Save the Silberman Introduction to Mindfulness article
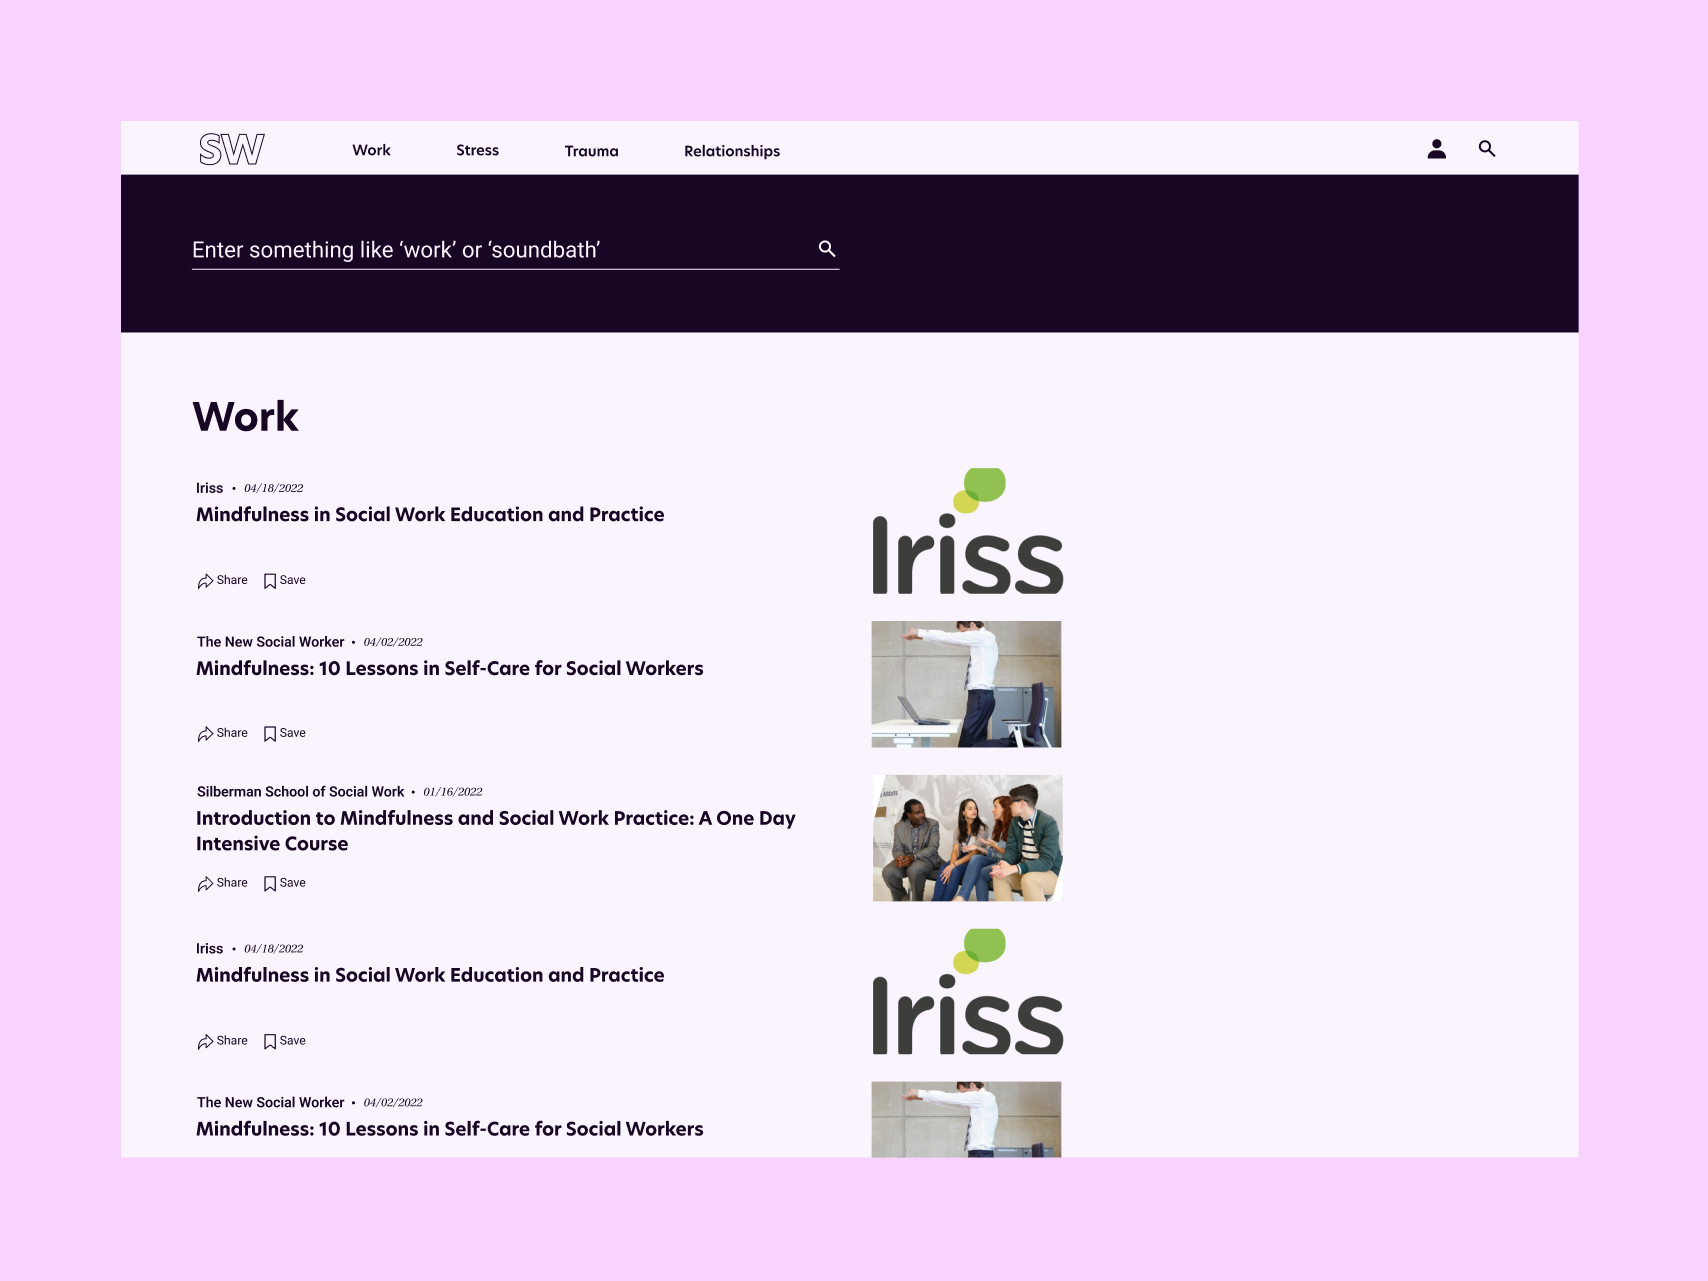Image resolution: width=1708 pixels, height=1281 pixels. (285, 883)
